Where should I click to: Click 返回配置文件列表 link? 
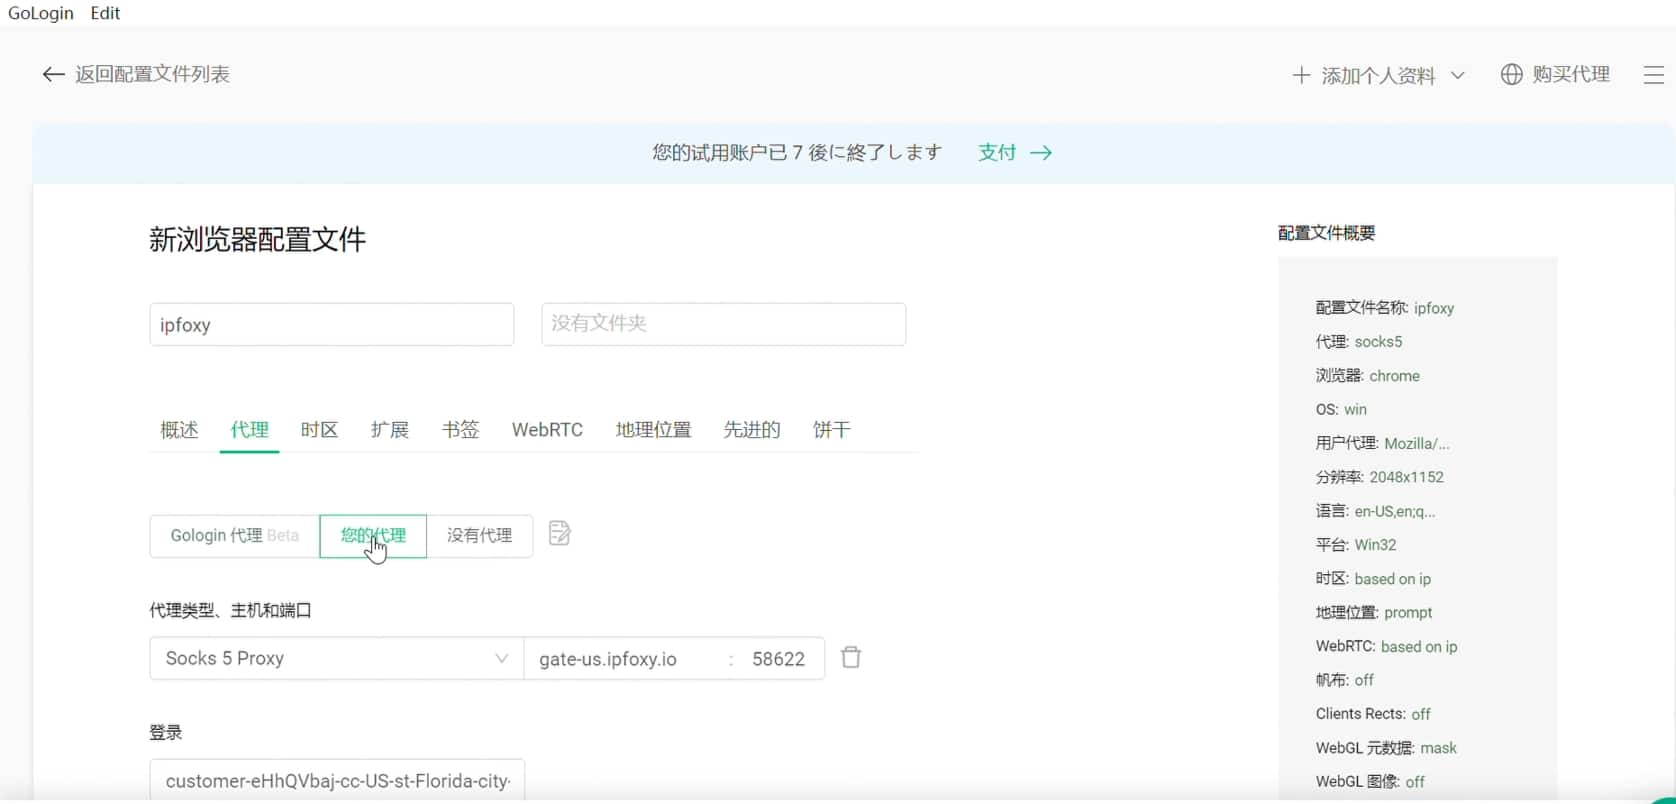153,75
